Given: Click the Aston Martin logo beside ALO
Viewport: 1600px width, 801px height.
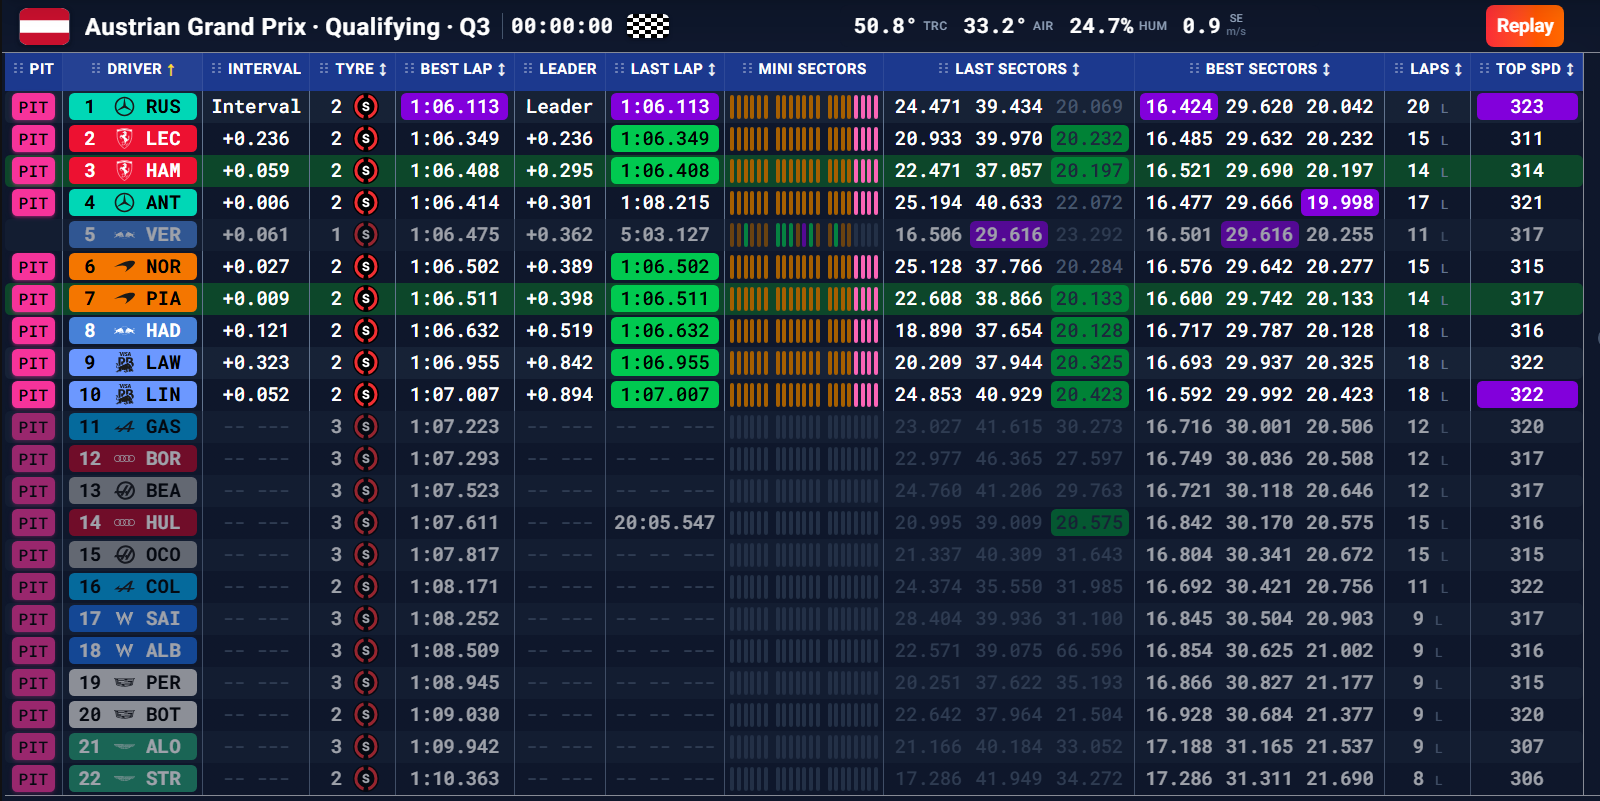Looking at the screenshot, I should coord(124,747).
